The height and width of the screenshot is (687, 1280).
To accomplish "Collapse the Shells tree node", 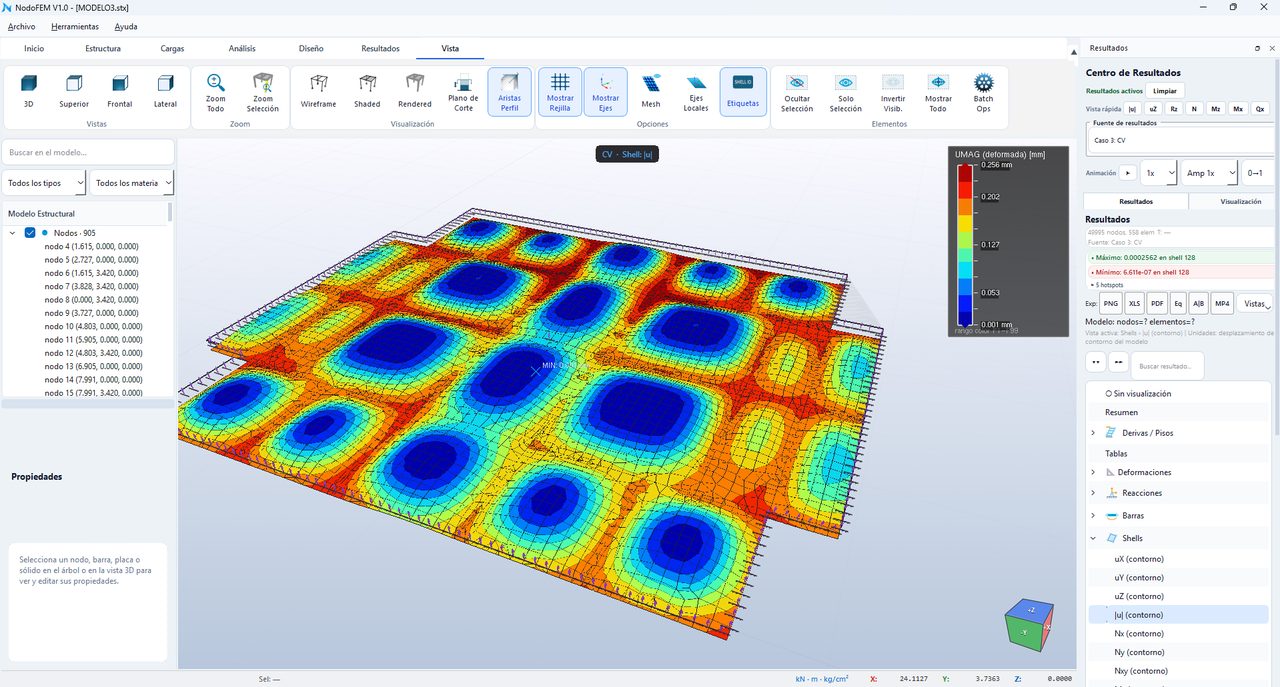I will point(1093,538).
